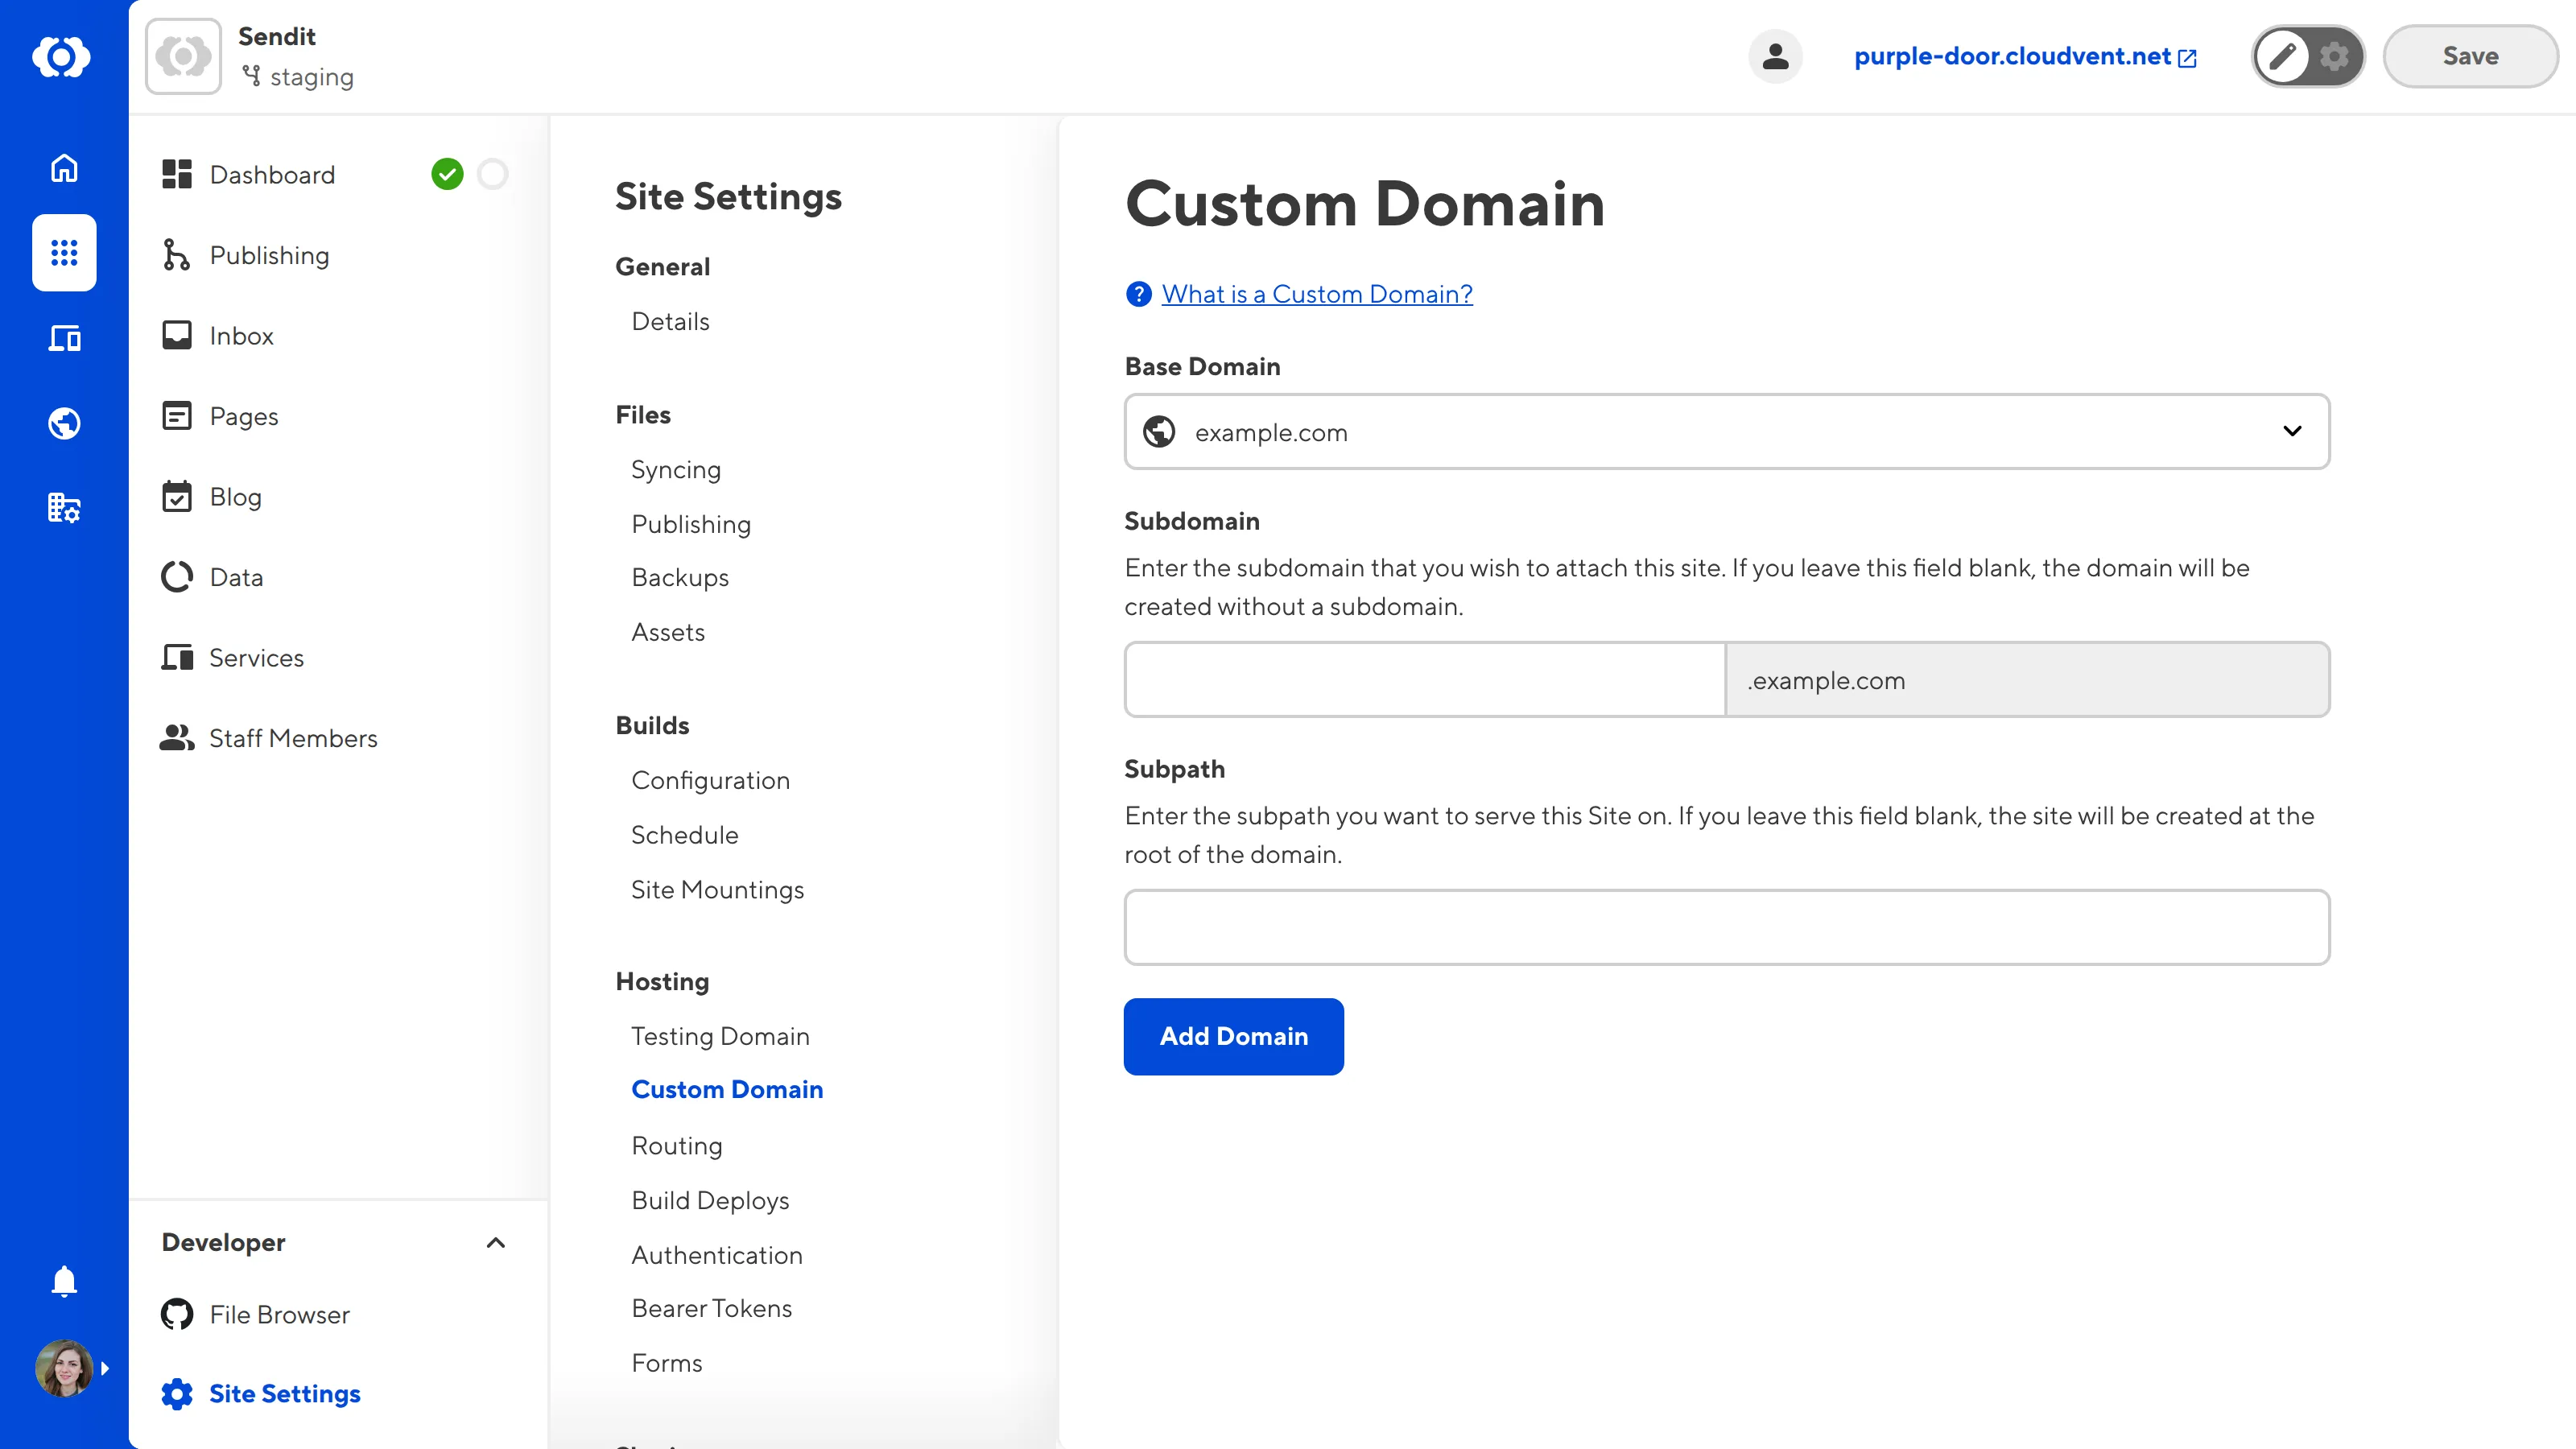Switch to the Testing Domain section

720,1036
